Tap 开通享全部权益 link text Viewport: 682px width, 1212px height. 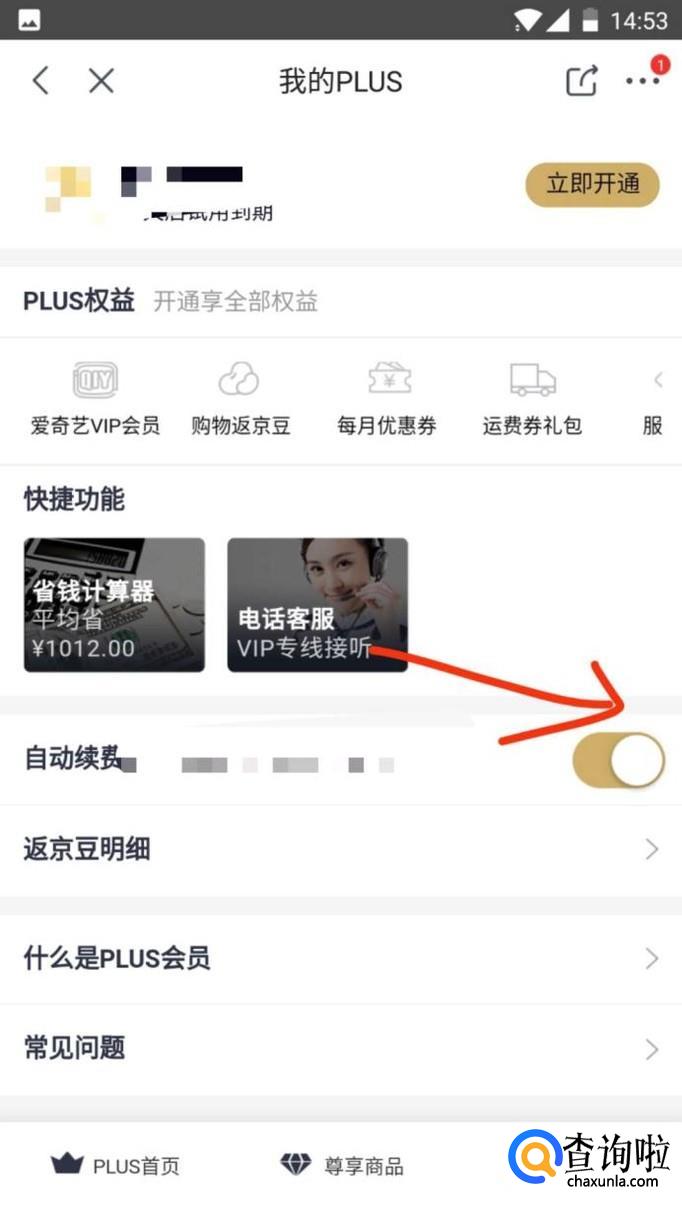pos(236,301)
